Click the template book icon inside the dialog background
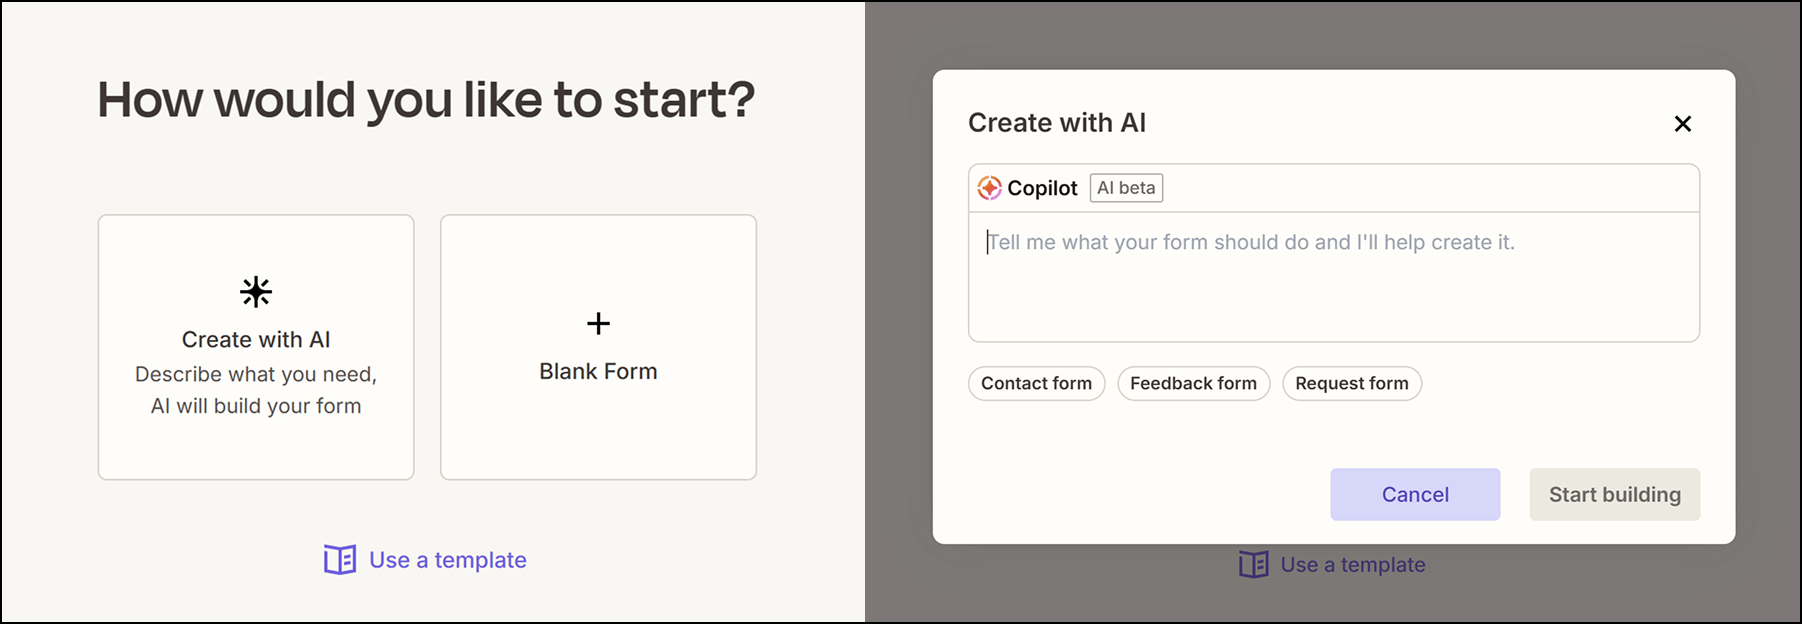The width and height of the screenshot is (1802, 624). point(1251,564)
